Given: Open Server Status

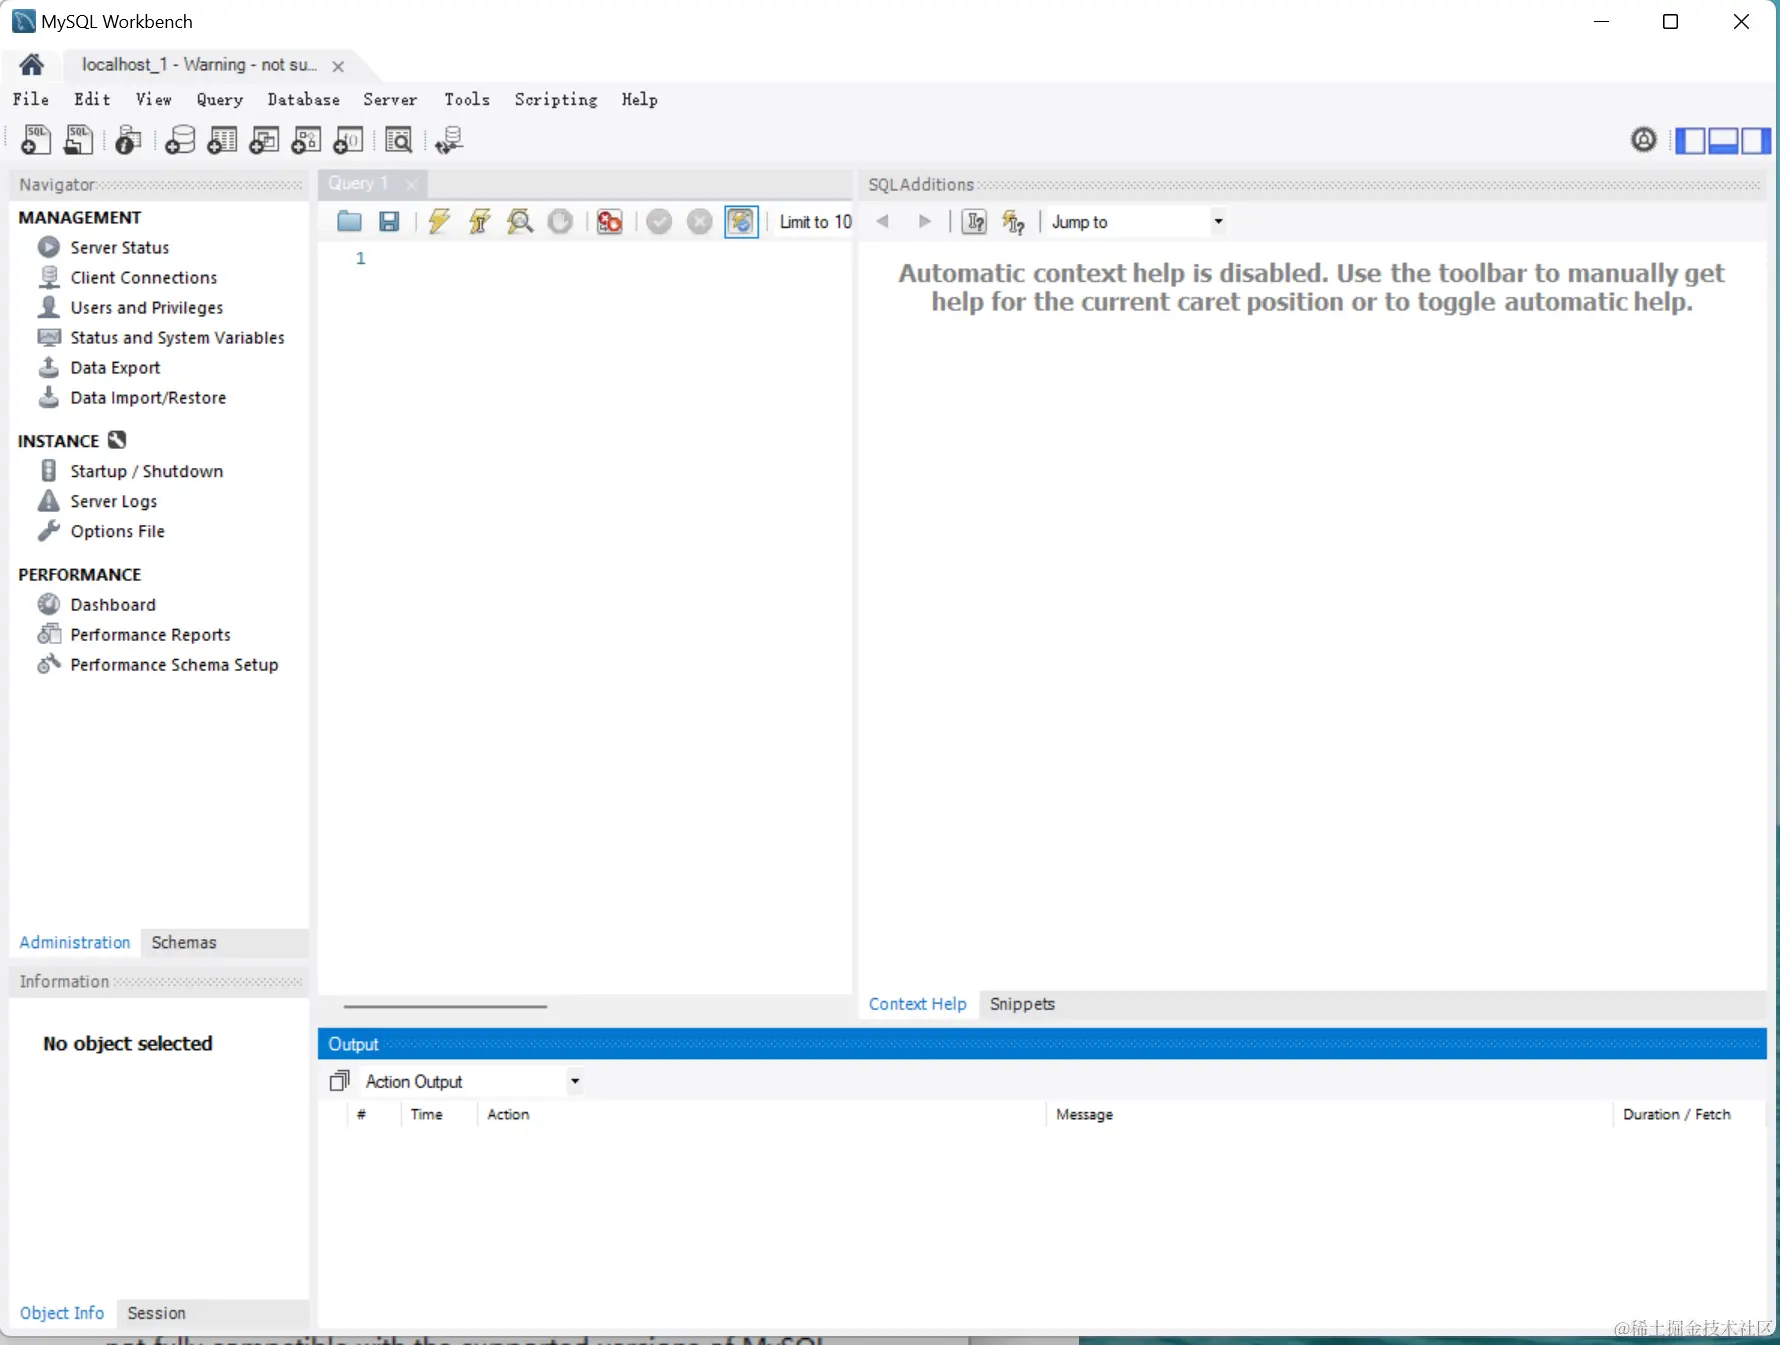Looking at the screenshot, I should coord(120,247).
